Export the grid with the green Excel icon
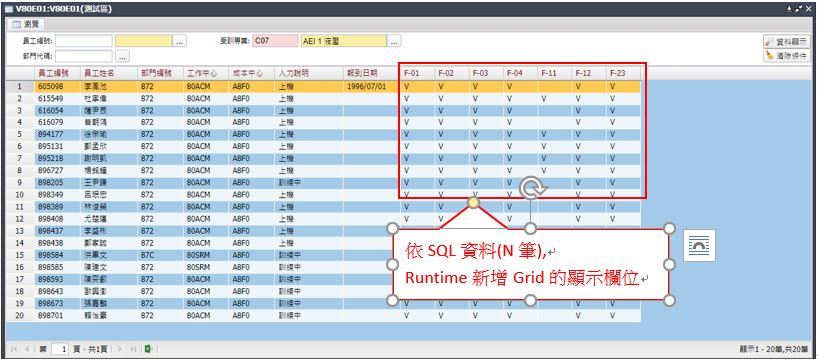Screen dimensions: 818x360 click(x=148, y=349)
